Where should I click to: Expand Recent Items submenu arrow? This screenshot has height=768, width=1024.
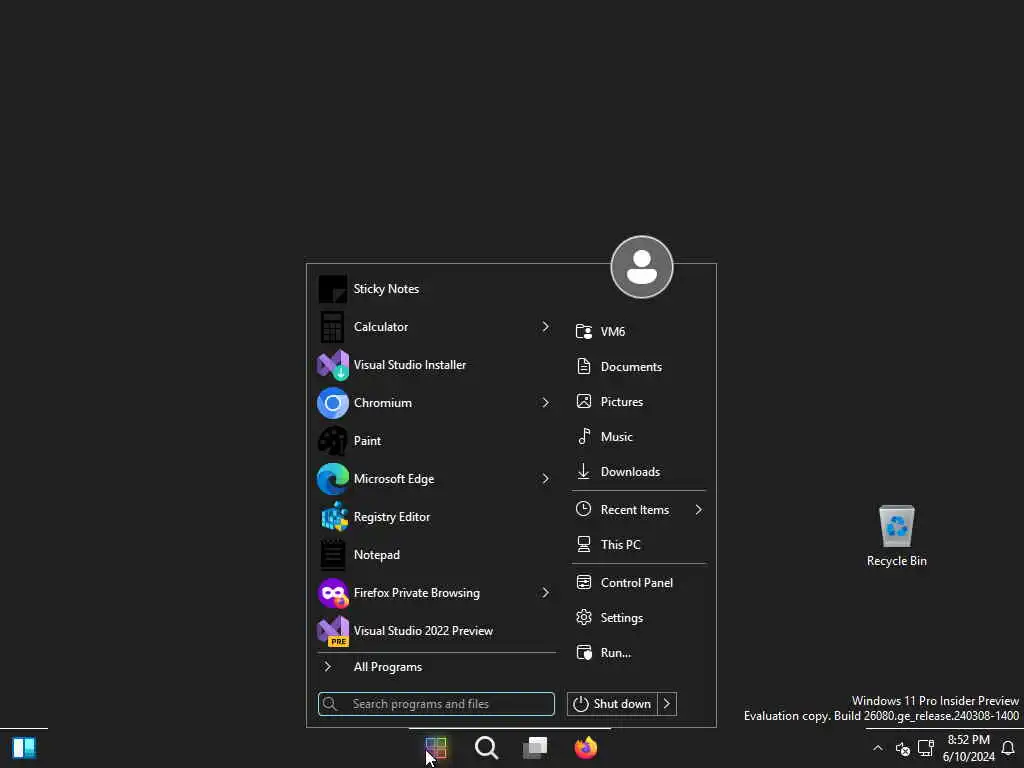(x=698, y=509)
